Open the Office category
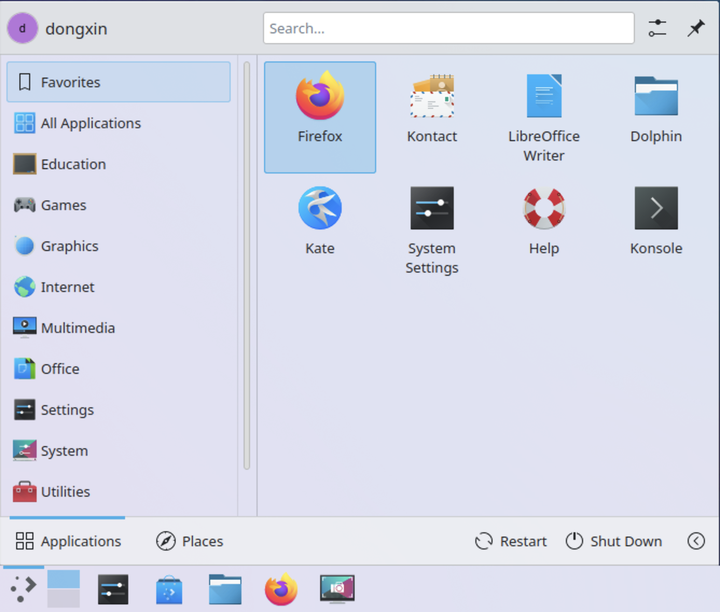The width and height of the screenshot is (720, 612). (x=118, y=369)
